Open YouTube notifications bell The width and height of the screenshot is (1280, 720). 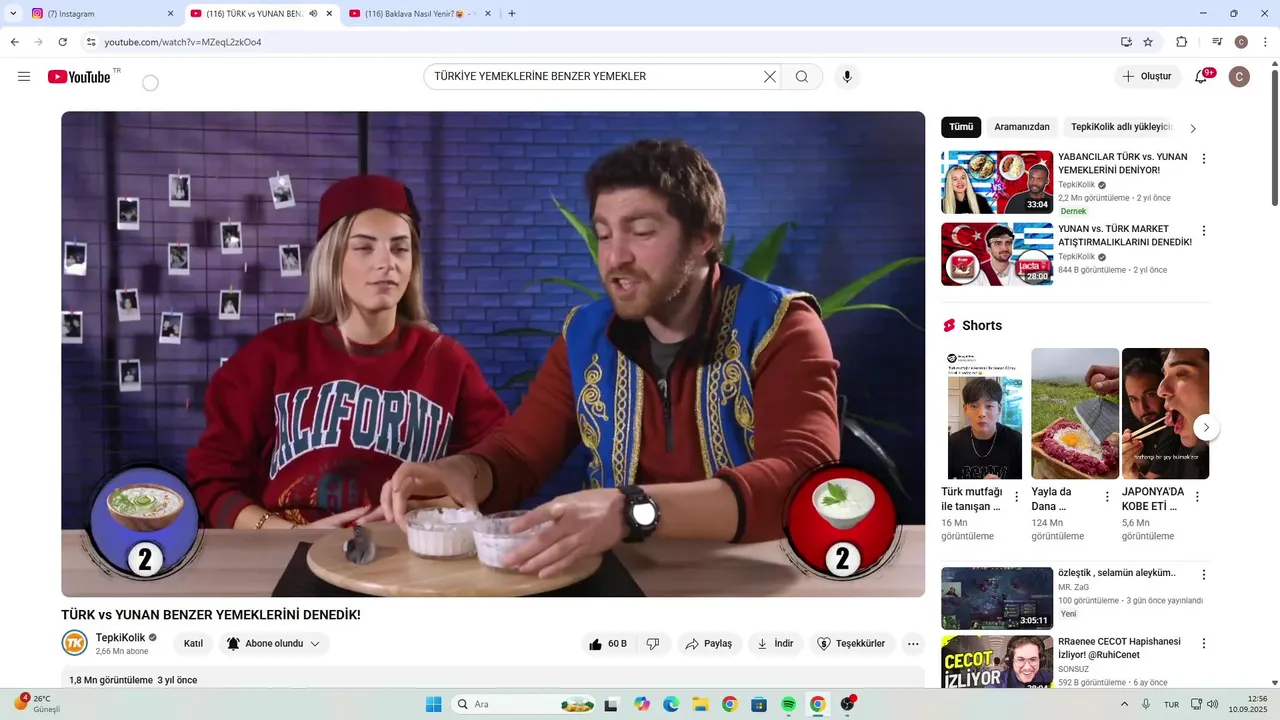pos(1202,76)
